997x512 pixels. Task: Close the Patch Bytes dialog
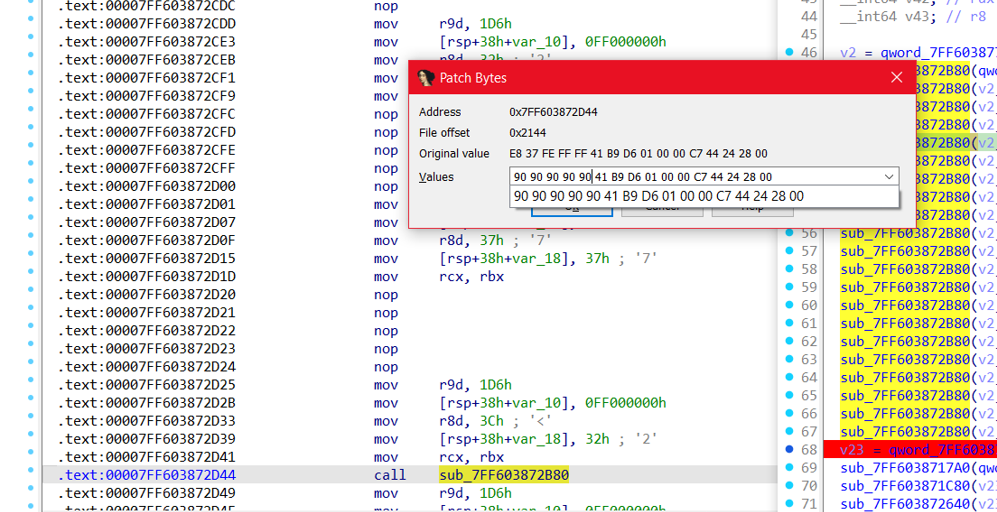click(x=896, y=78)
